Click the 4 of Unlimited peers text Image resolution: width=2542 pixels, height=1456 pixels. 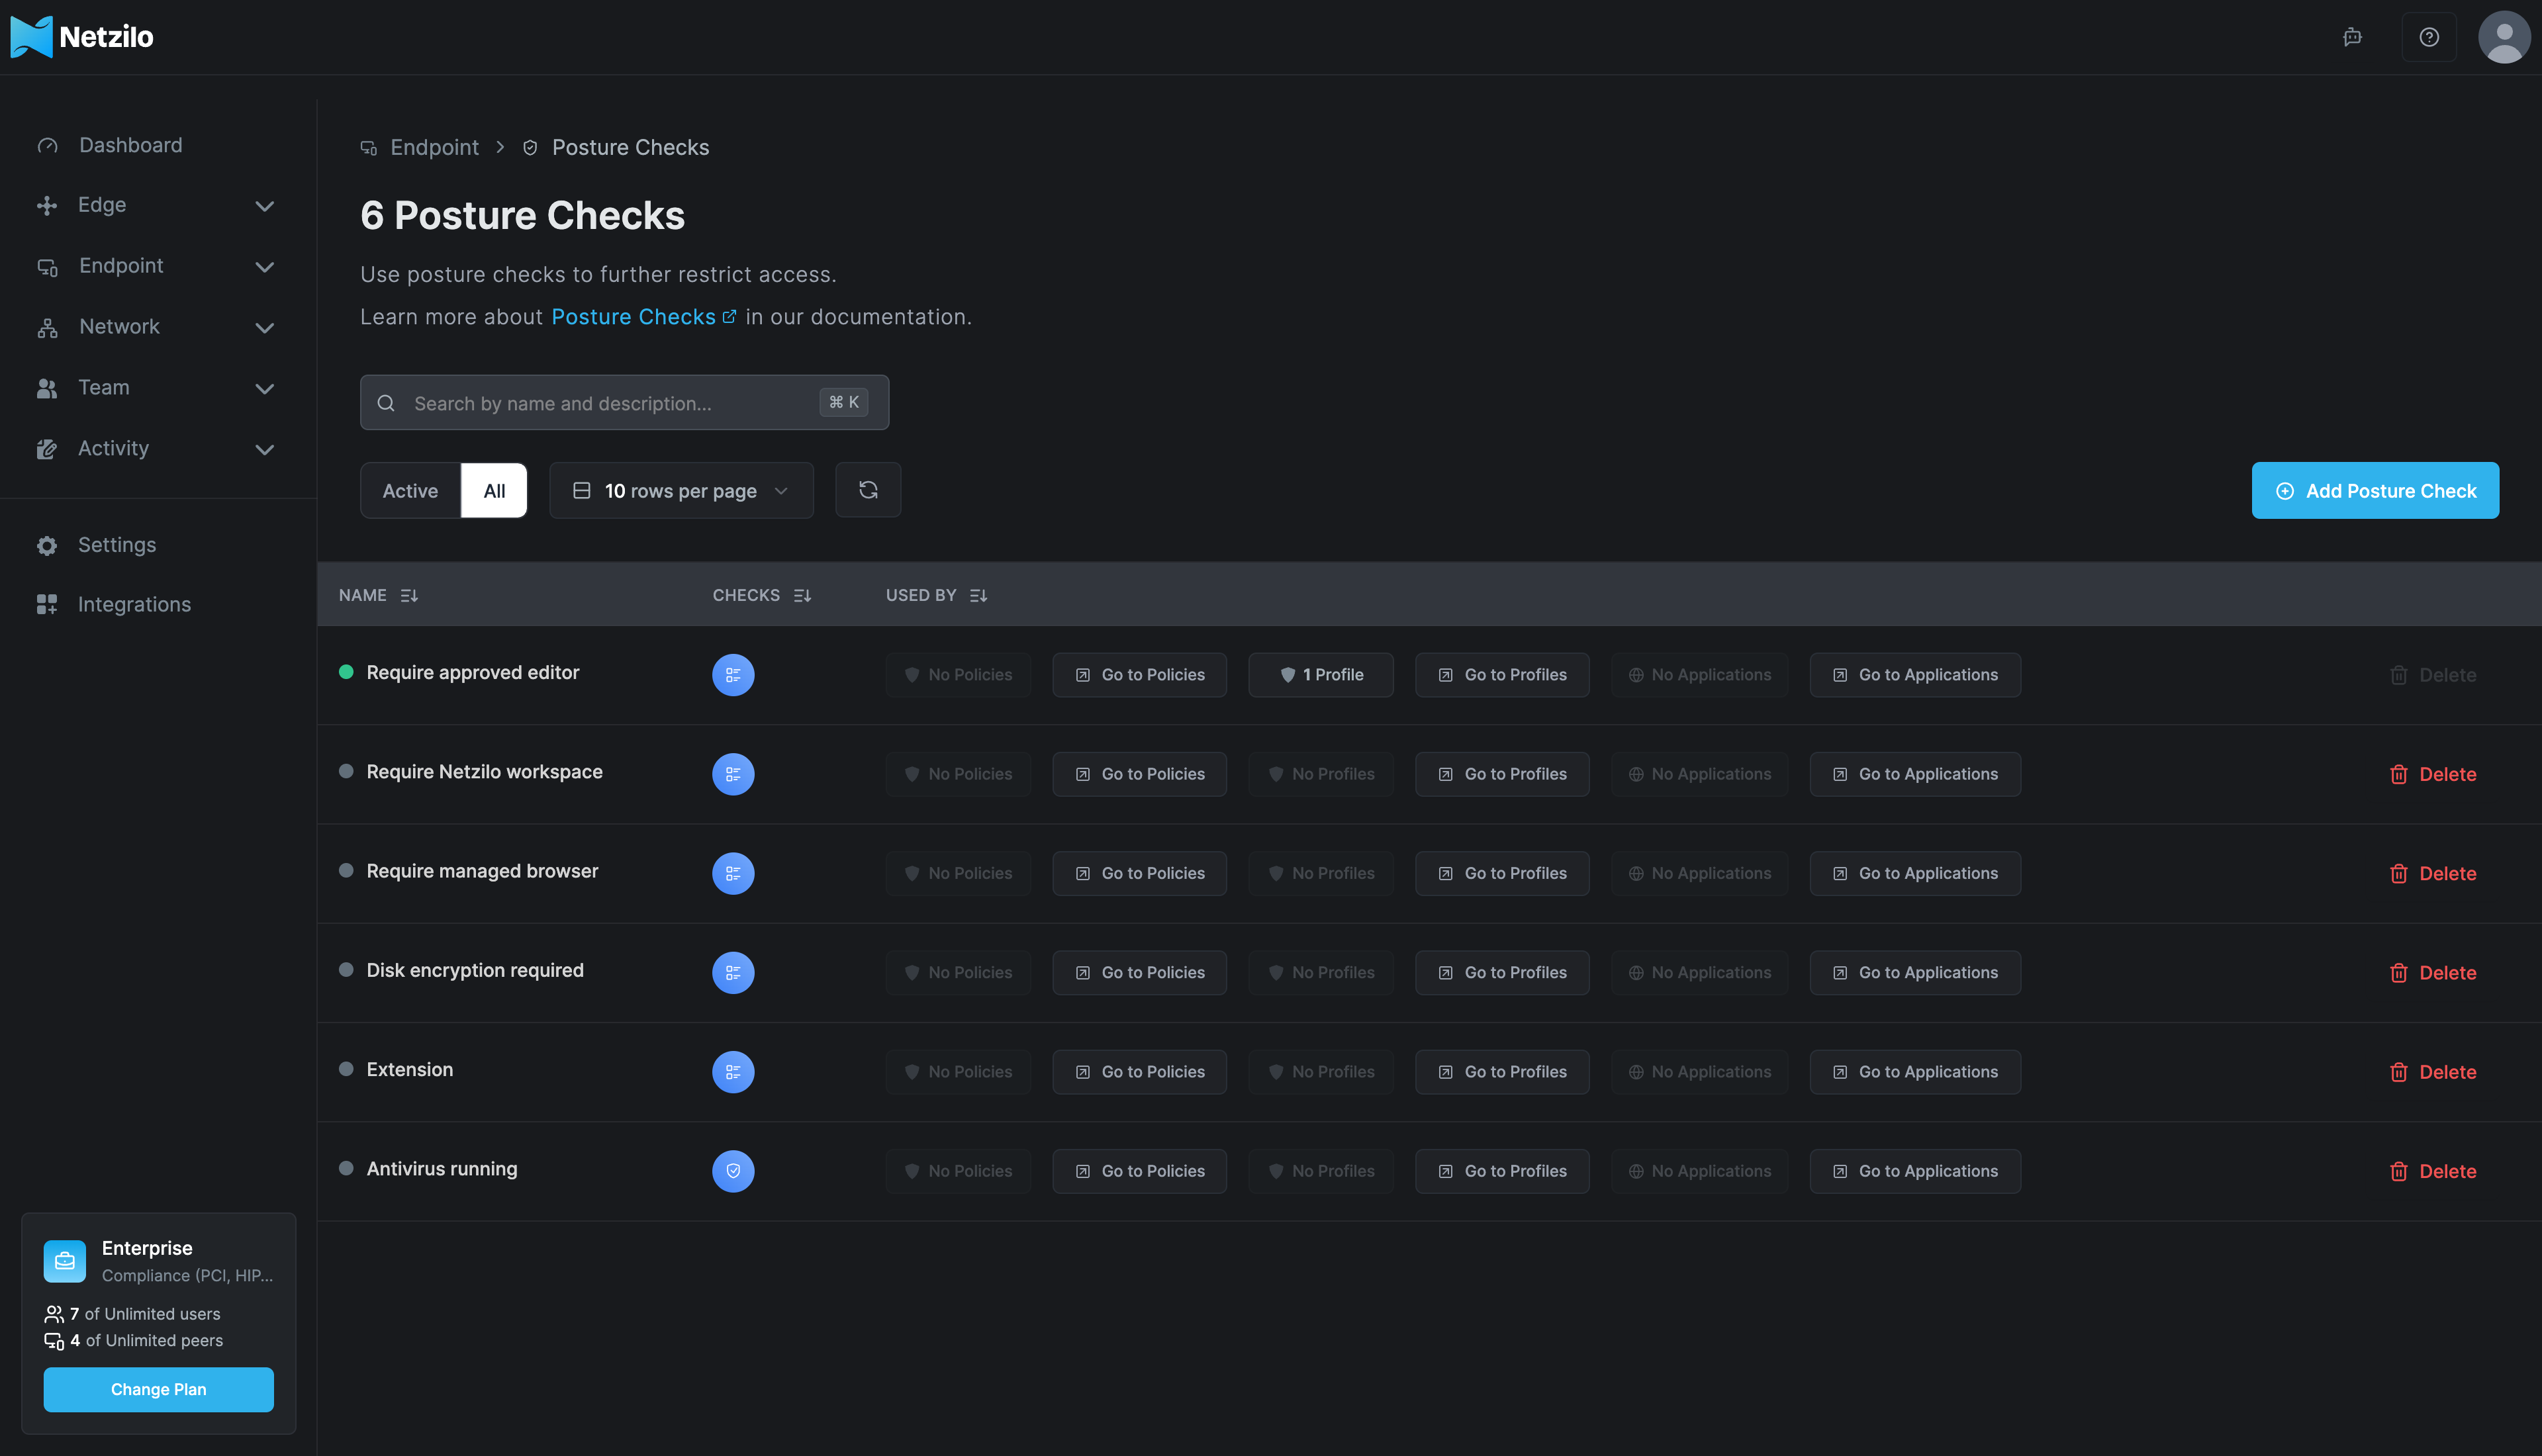point(147,1340)
